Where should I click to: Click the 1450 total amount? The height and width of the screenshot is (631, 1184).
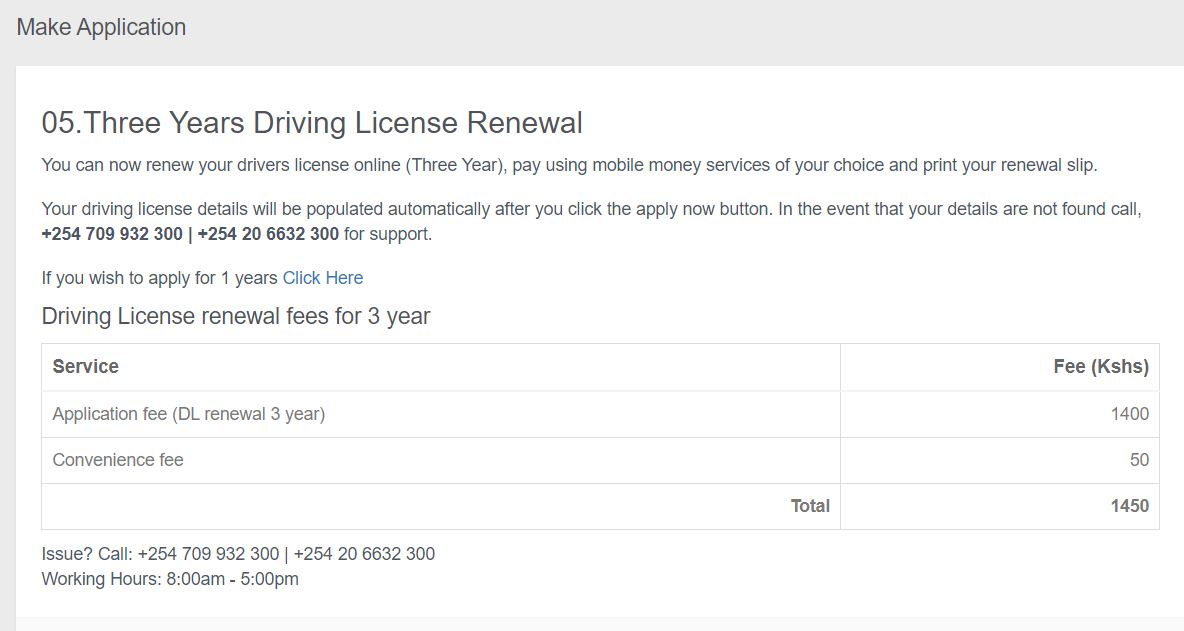[x=1130, y=506]
